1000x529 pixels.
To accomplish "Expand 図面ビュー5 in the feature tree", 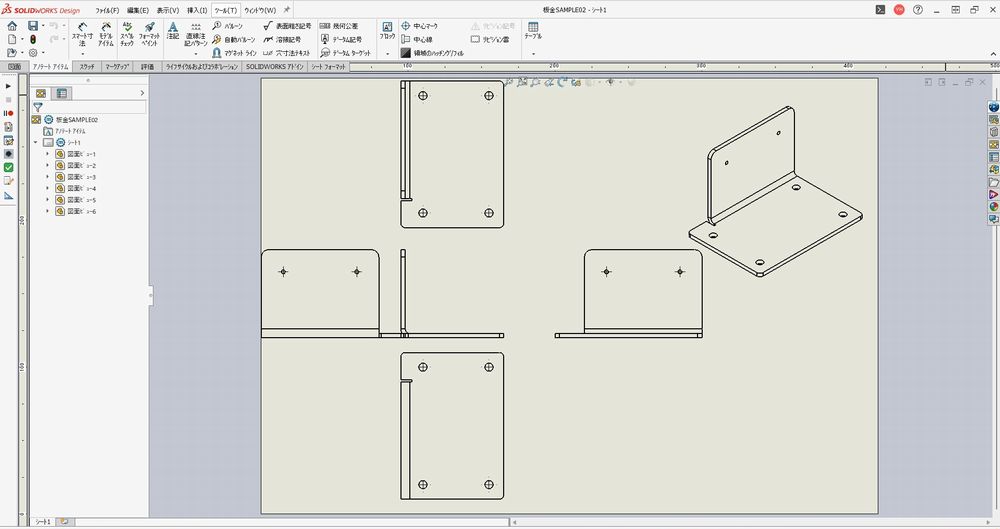I will point(47,200).
